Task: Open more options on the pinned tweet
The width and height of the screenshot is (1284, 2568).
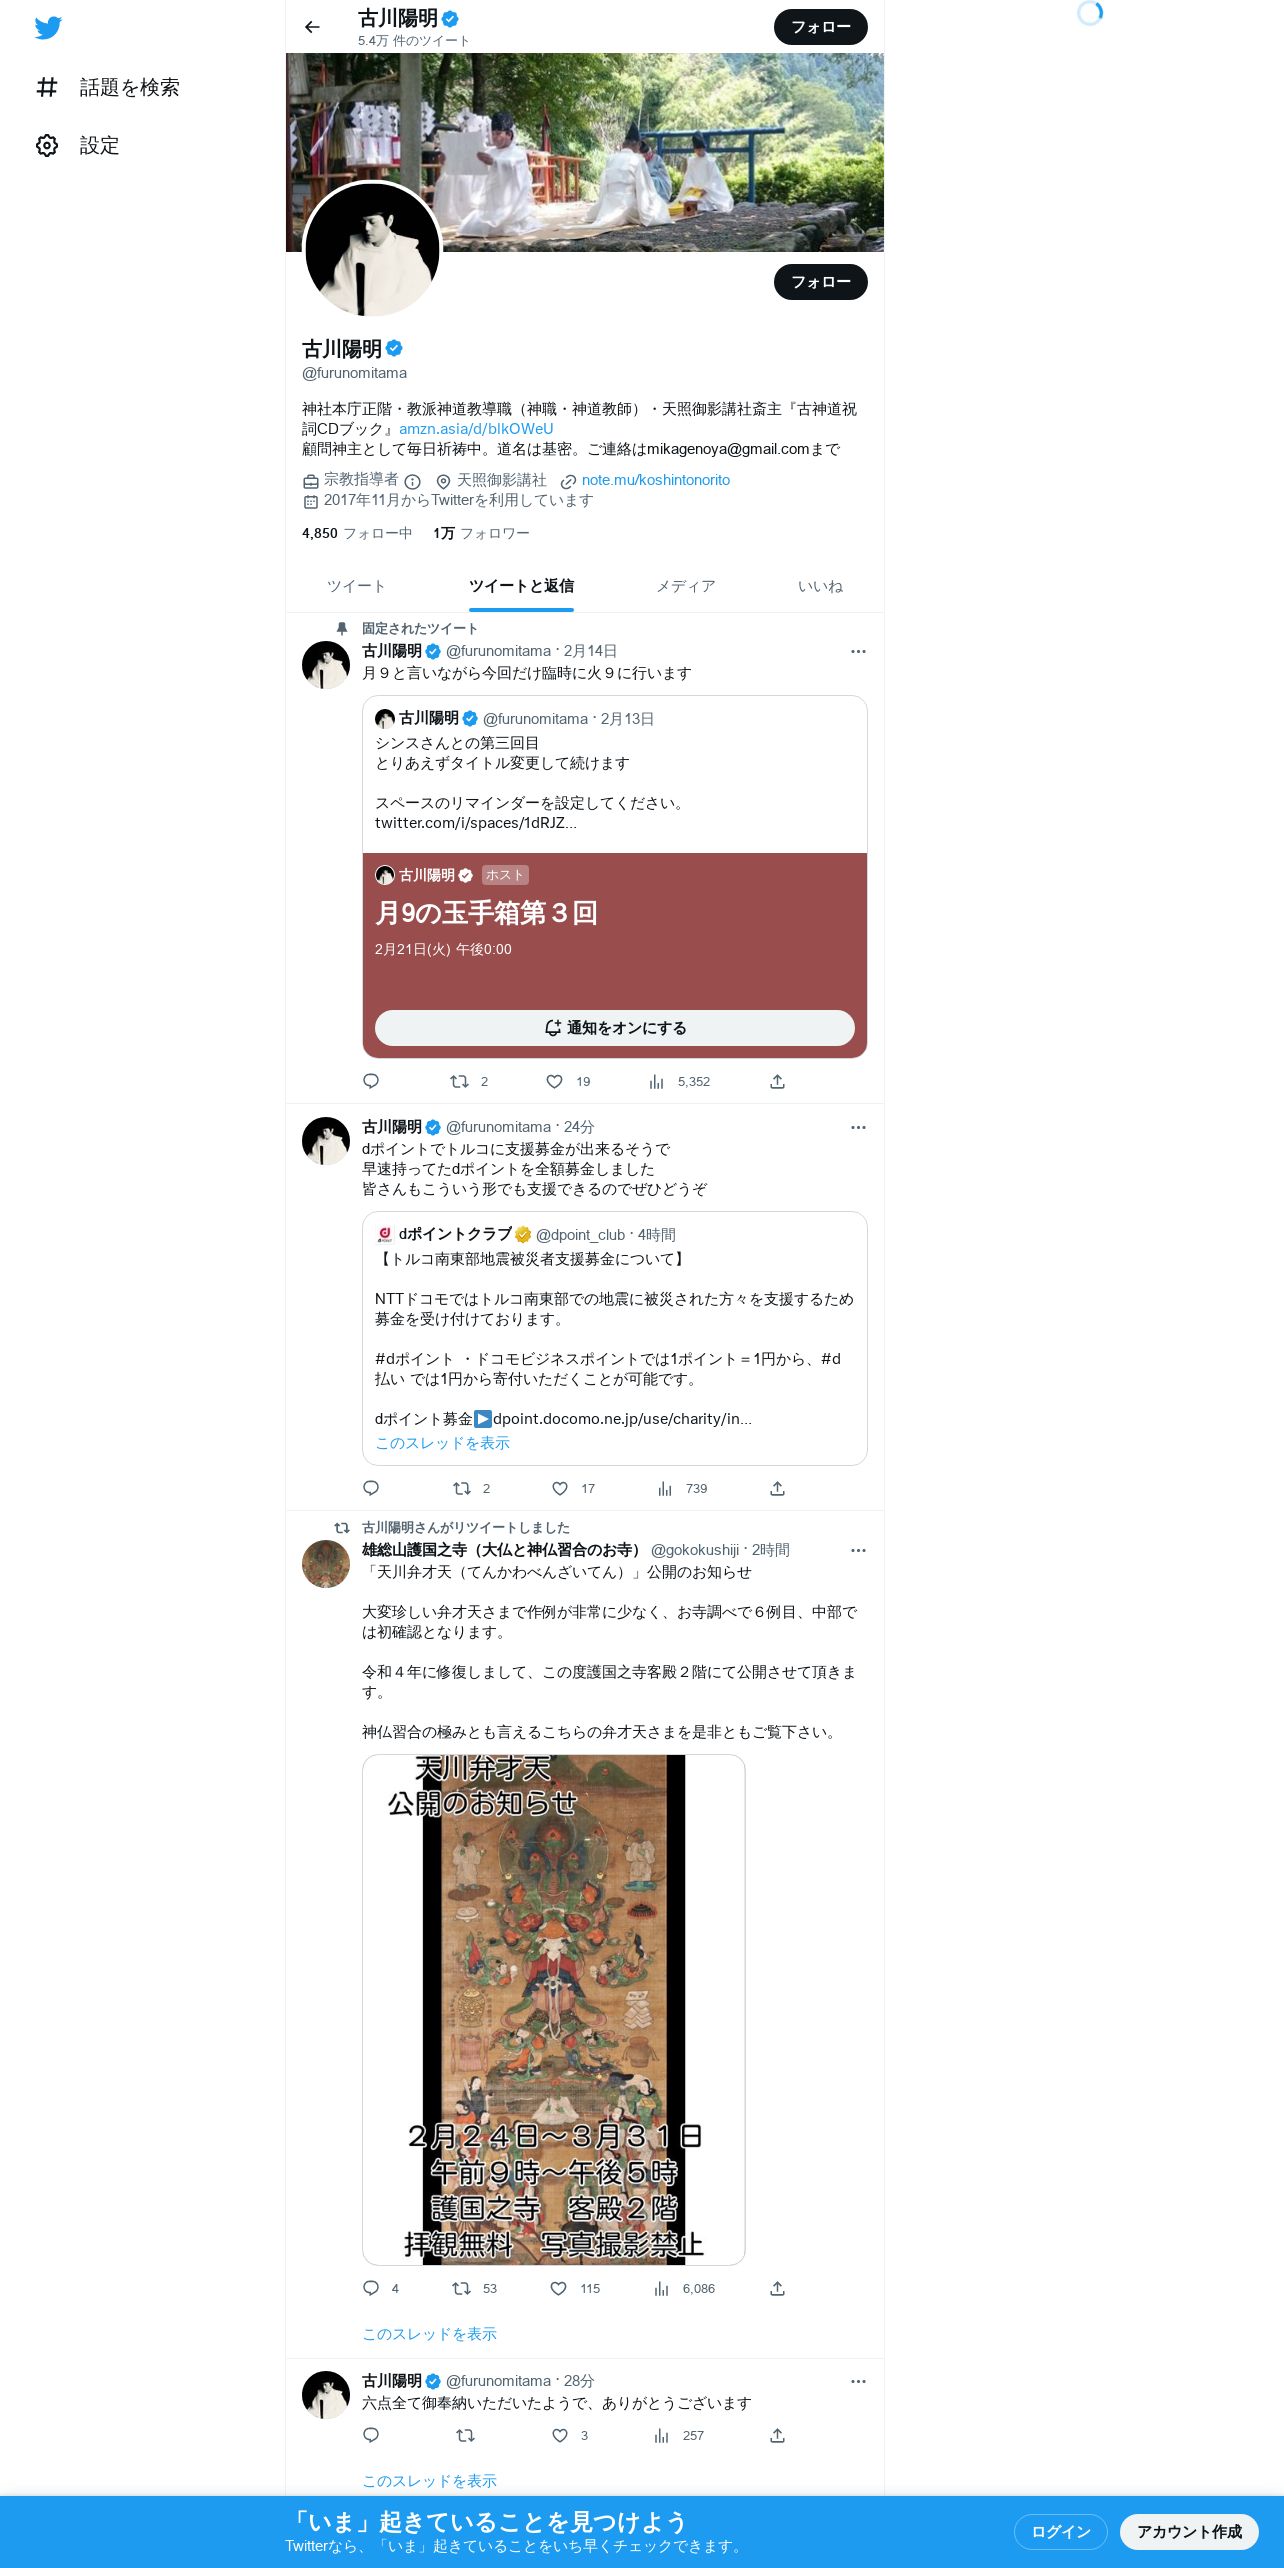Action: (x=858, y=651)
